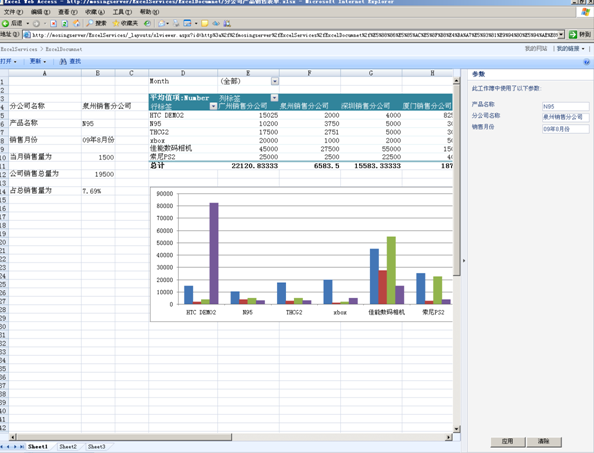Open the Edit icon dropdown arrow
Image resolution: width=594 pixels, height=453 pixels.
[x=196, y=23]
